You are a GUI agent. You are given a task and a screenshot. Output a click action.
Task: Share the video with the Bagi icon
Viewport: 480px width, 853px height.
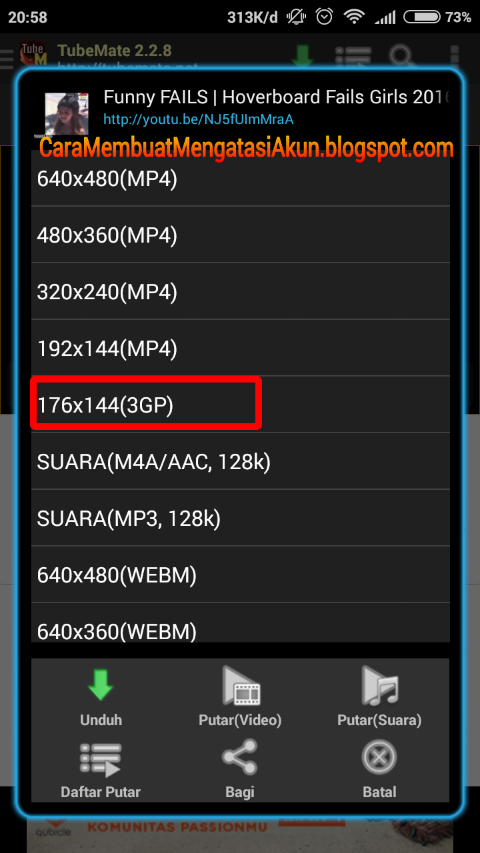click(241, 757)
